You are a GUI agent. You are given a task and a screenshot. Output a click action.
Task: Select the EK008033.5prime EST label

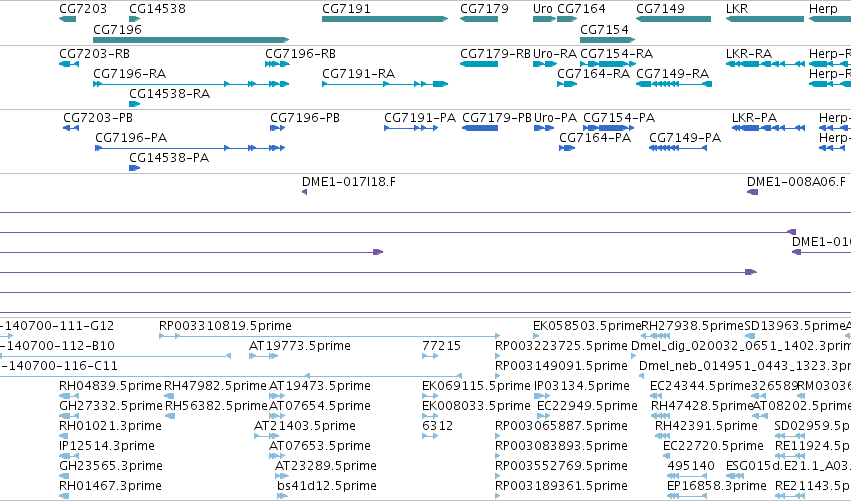pyautogui.click(x=476, y=406)
